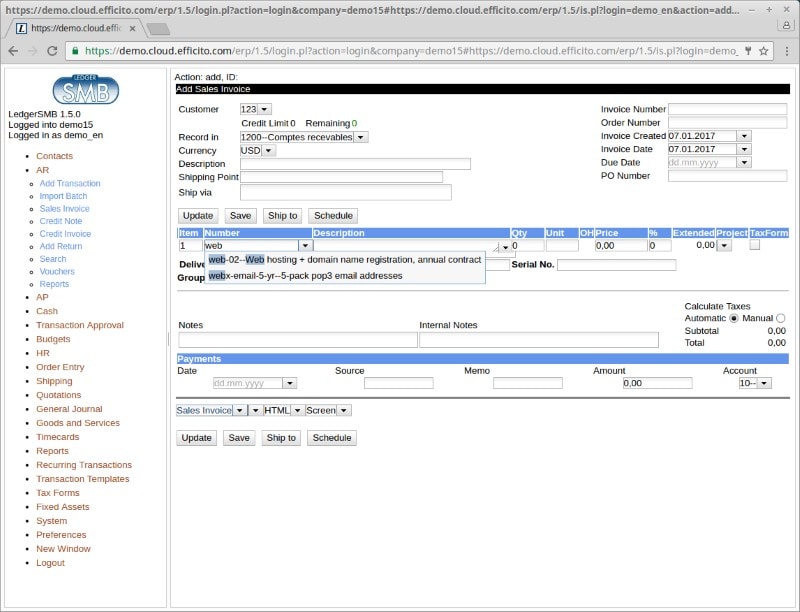Close the demo.cloud.efficito browser tab

[133, 28]
